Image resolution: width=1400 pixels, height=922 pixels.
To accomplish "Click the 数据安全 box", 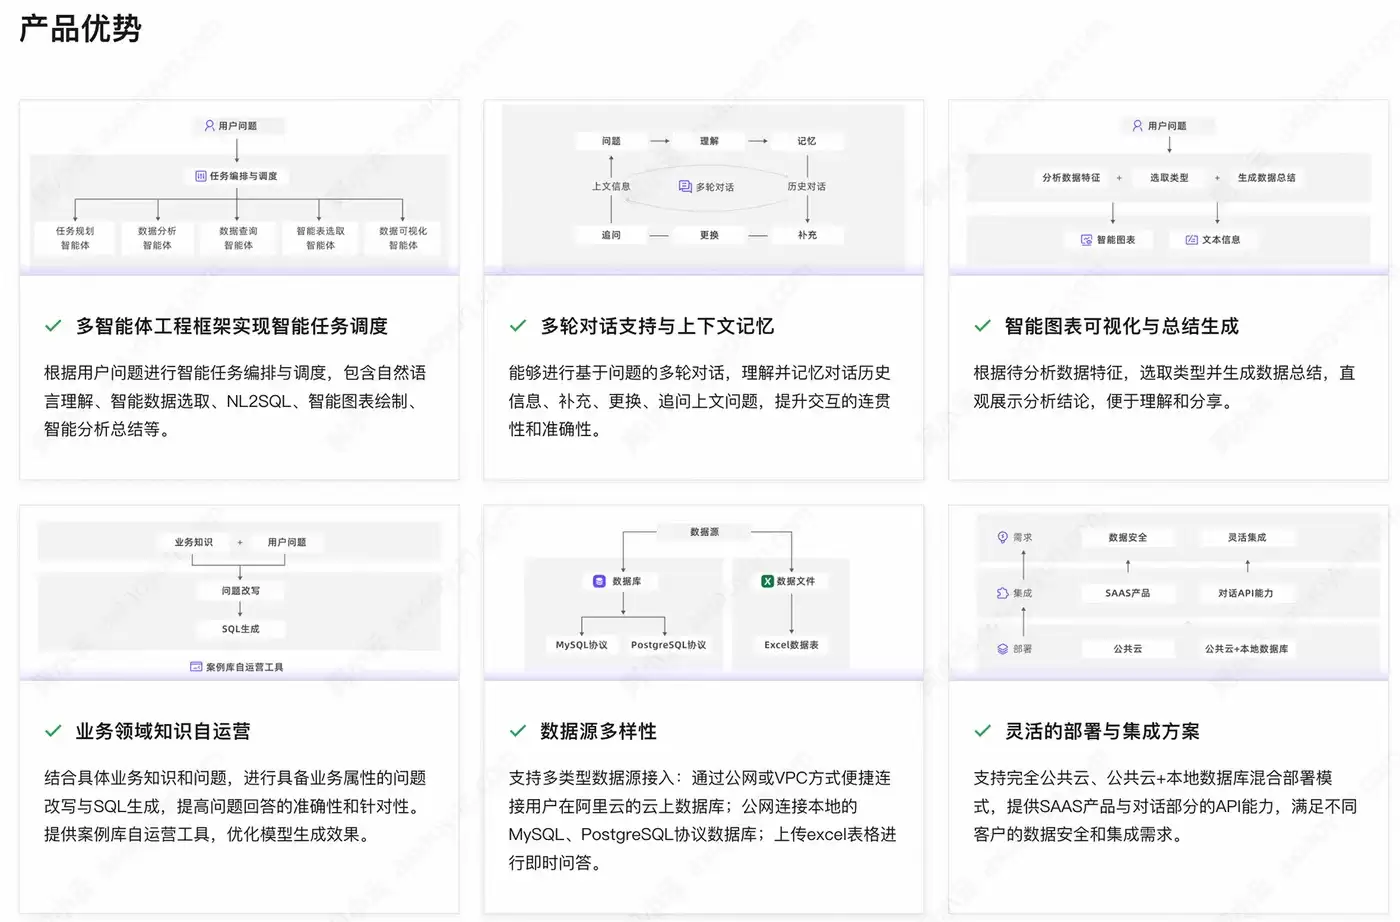I will 1128,537.
